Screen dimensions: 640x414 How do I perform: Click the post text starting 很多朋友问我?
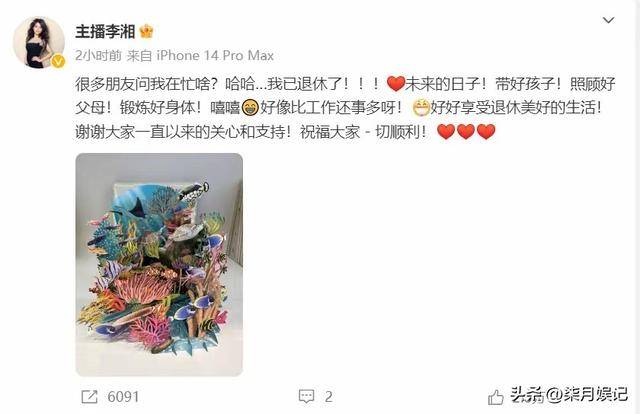[345, 108]
